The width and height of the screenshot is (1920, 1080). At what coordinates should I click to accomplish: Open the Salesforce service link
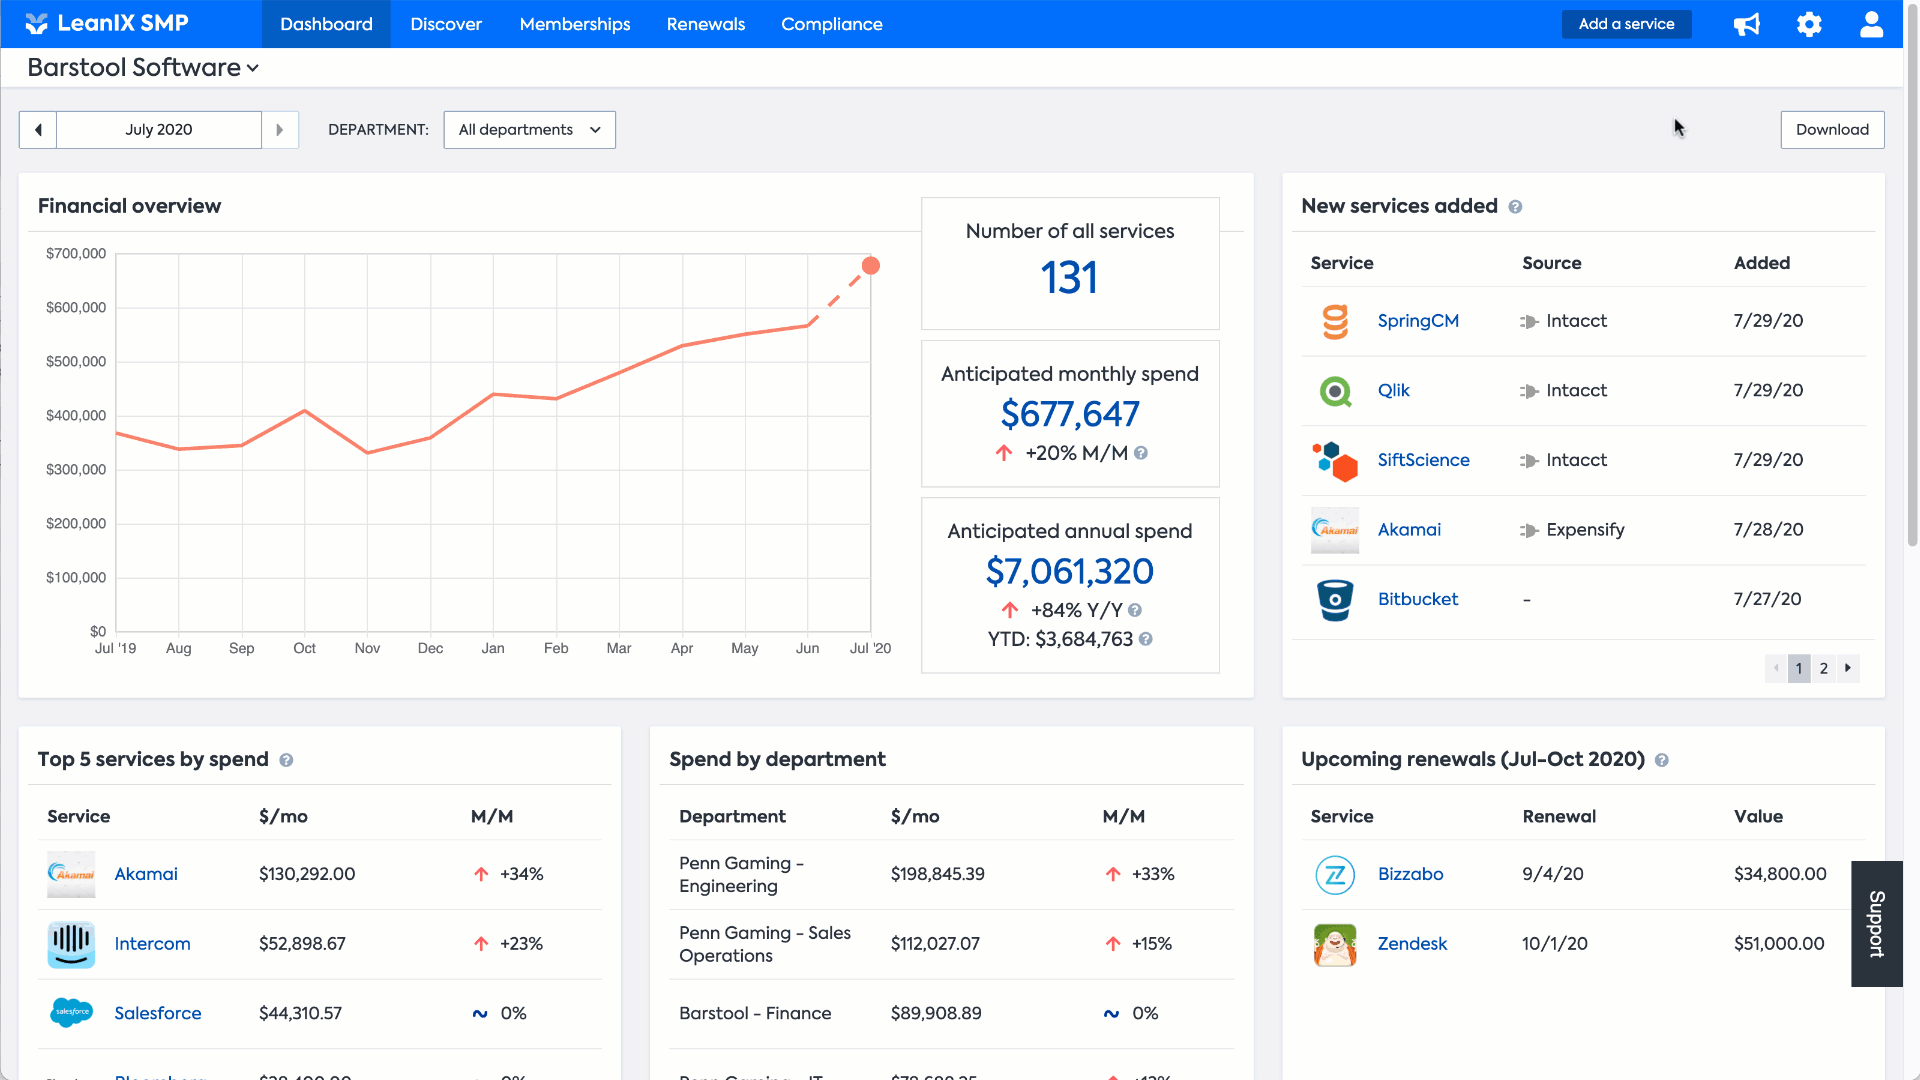click(x=158, y=1013)
